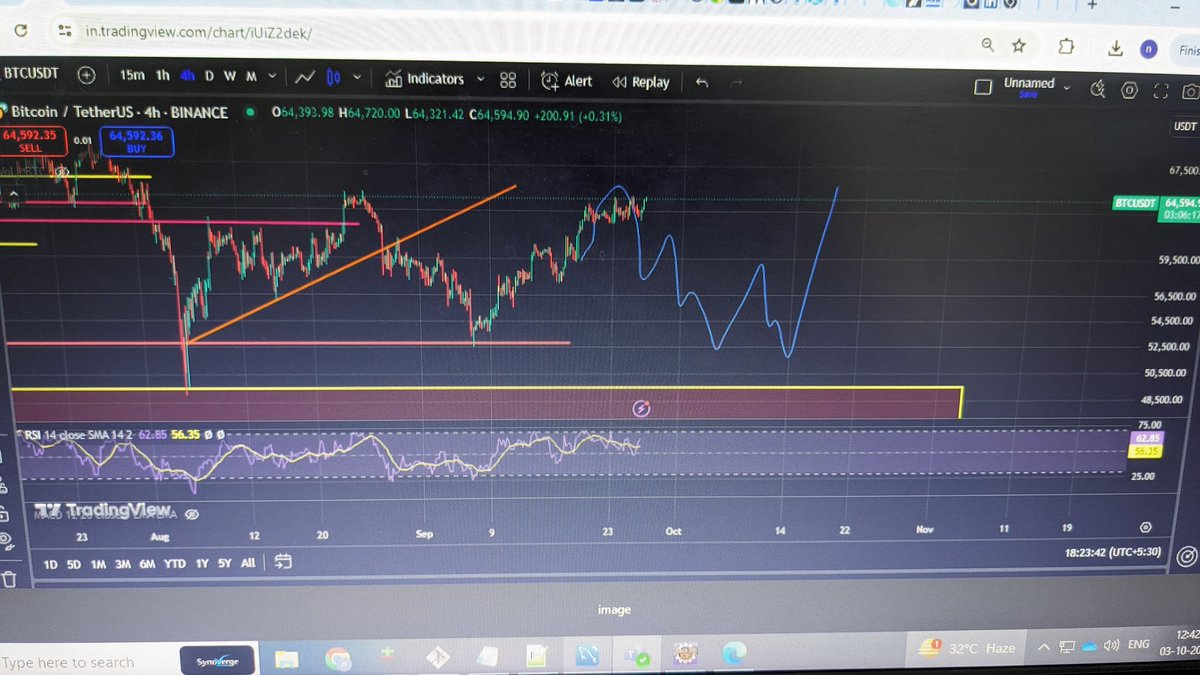Click the BUY price button 64,592.36
Screen dimensions: 1200x675
click(x=139, y=142)
